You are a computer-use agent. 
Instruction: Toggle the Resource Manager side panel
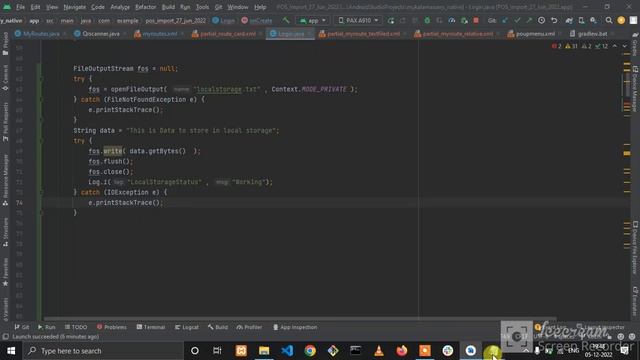coord(5,180)
